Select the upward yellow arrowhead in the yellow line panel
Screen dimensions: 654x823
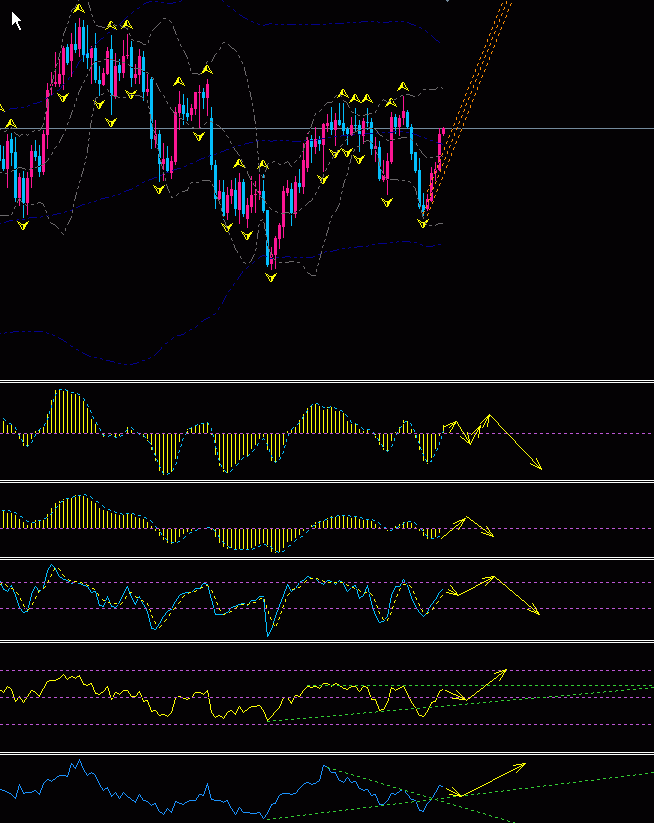coord(505,671)
